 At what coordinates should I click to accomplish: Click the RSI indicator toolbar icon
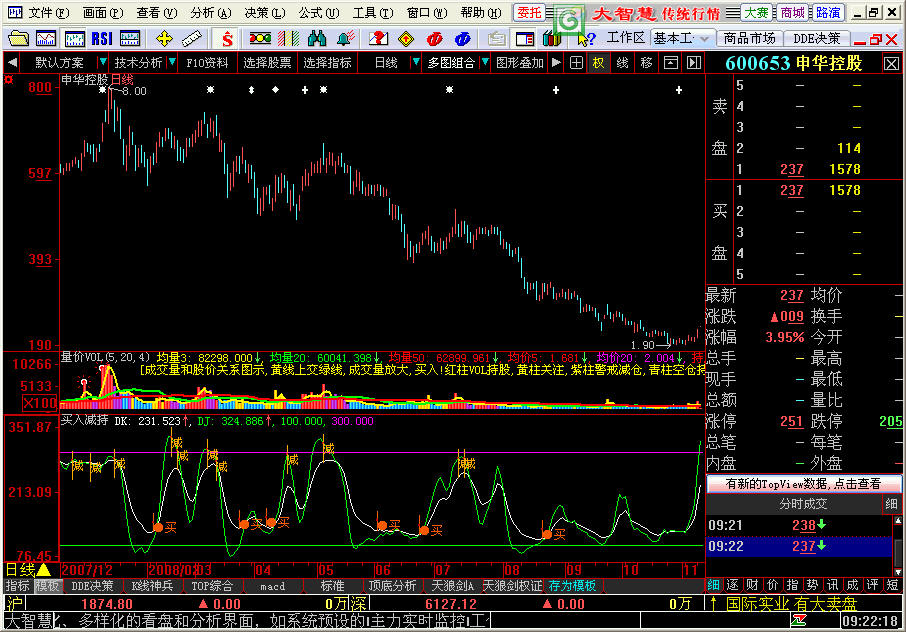click(102, 39)
